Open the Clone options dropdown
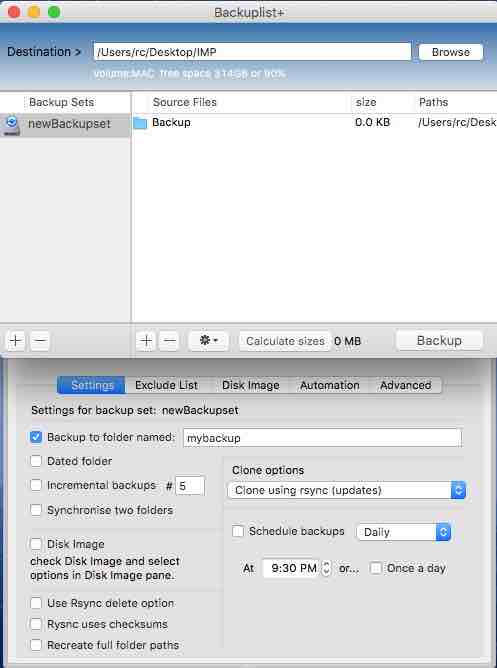This screenshot has height=668, width=497. point(347,490)
